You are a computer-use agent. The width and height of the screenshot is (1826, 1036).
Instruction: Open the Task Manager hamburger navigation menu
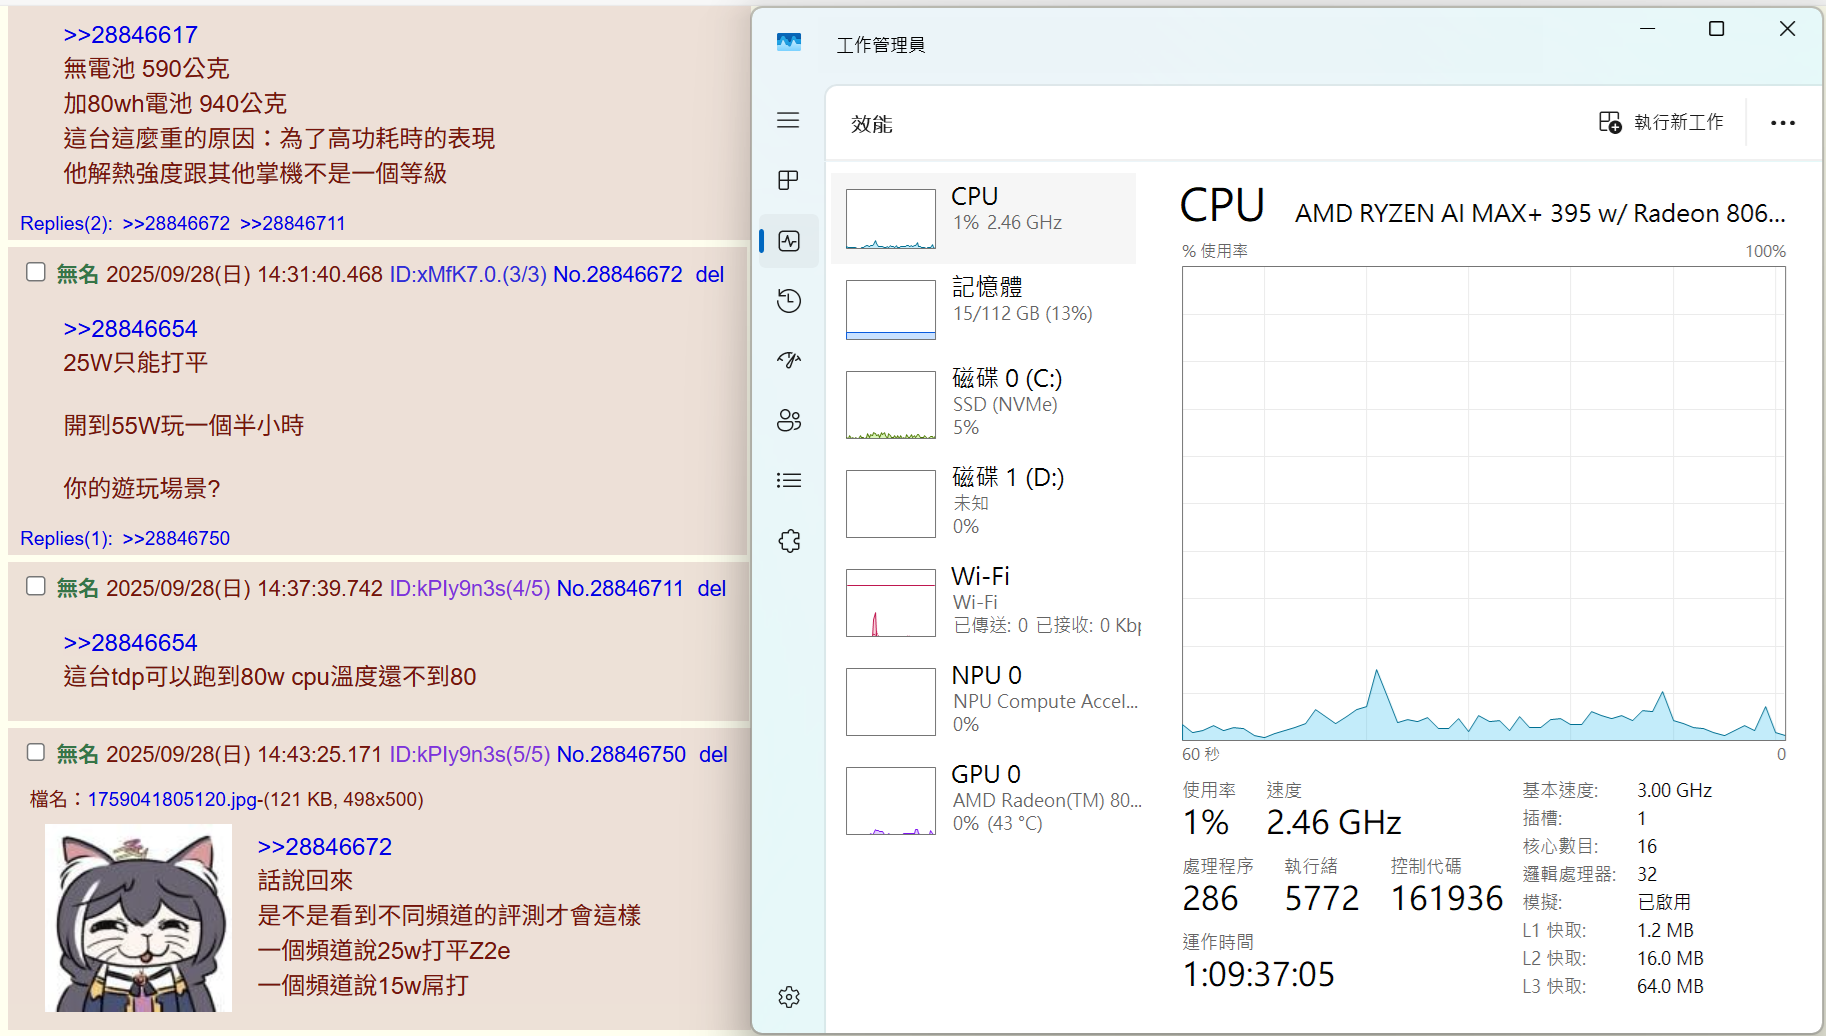coord(788,120)
